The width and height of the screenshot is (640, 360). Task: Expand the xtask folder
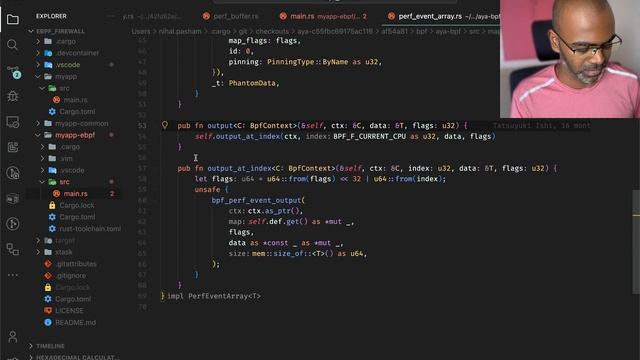point(38,252)
